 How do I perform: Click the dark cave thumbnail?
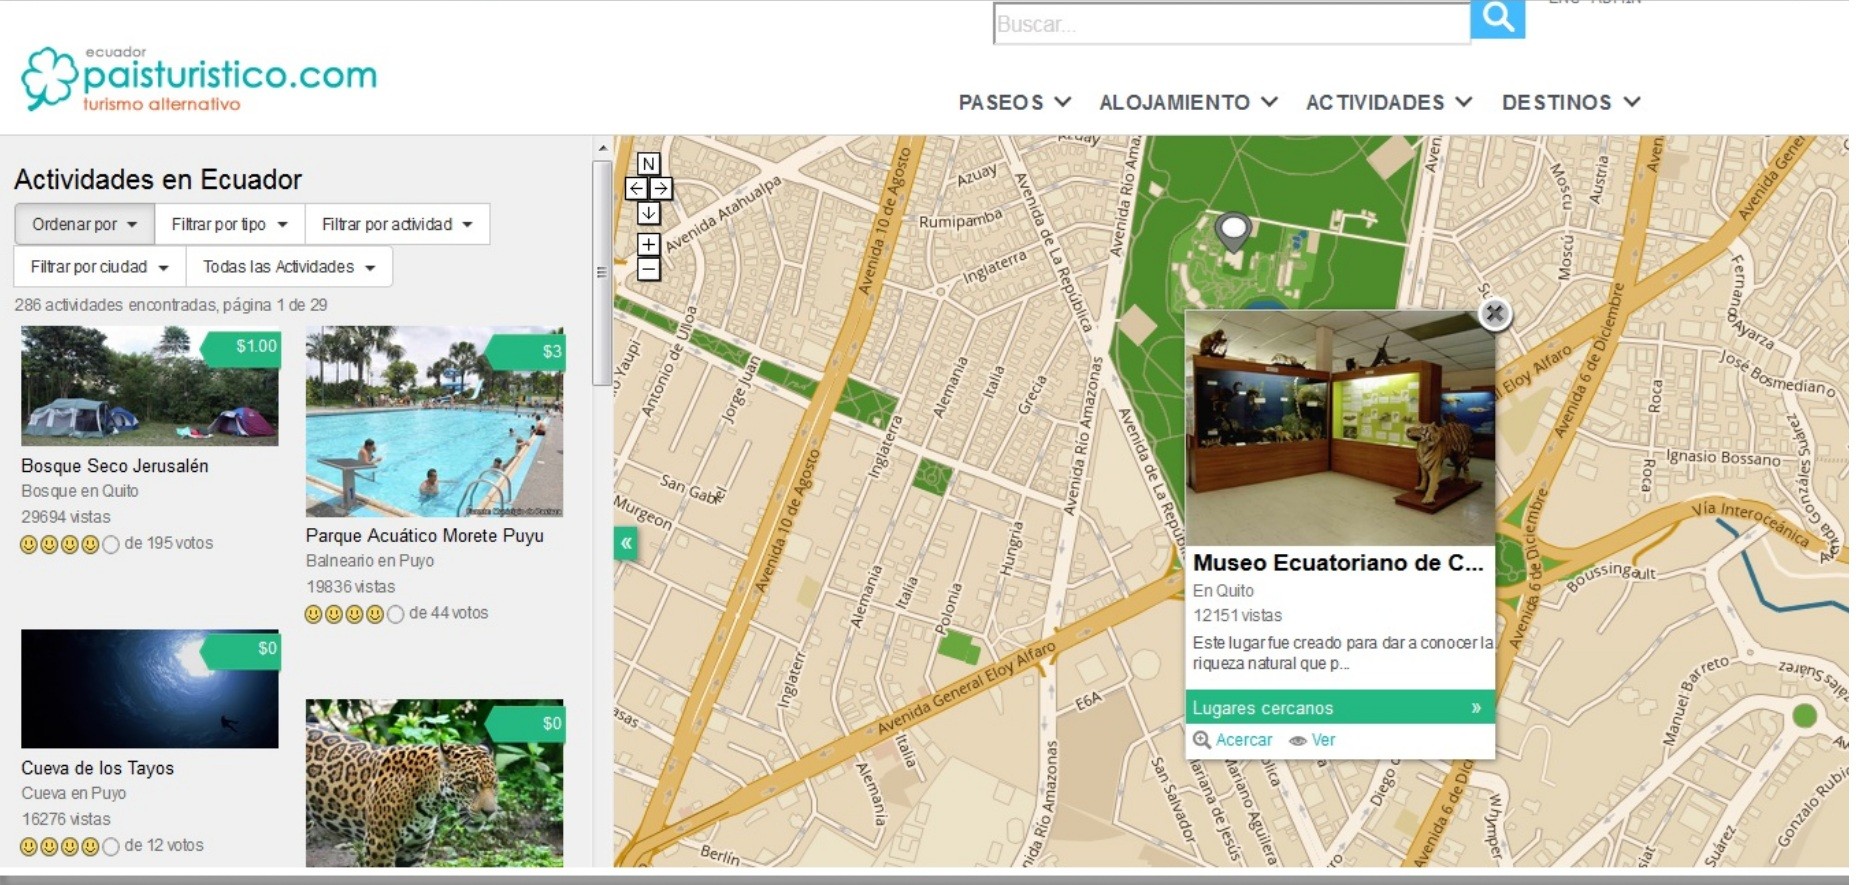click(150, 689)
